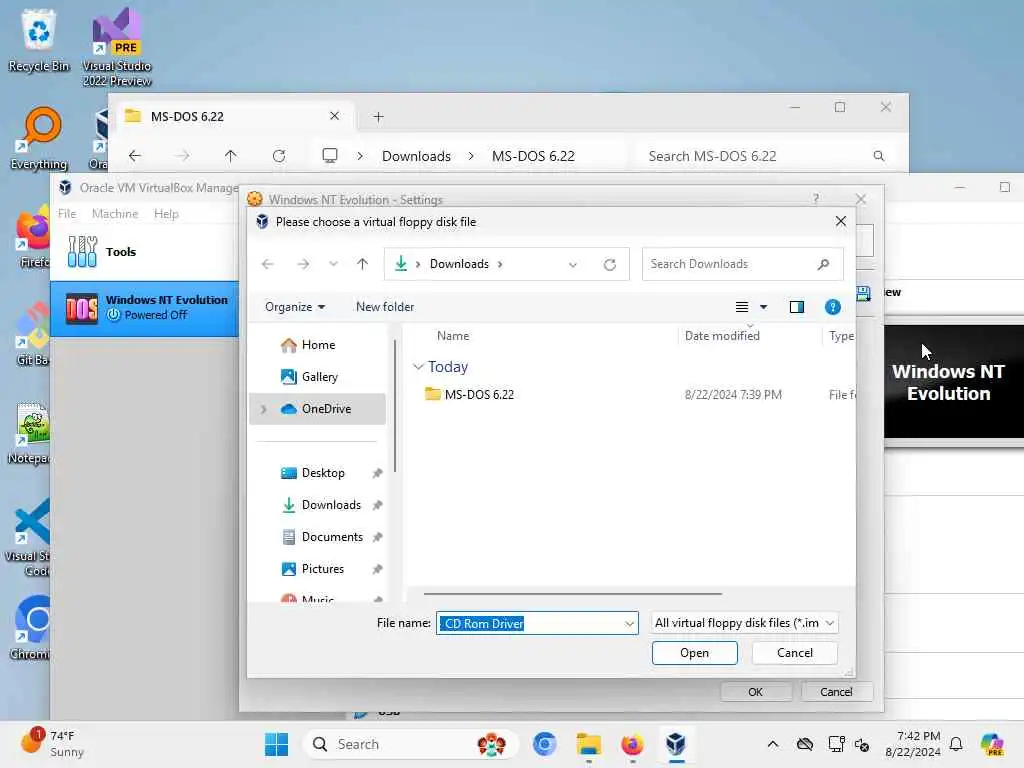Open recent locations chevron in file dialog
This screenshot has width=1024, height=768.
(x=334, y=264)
